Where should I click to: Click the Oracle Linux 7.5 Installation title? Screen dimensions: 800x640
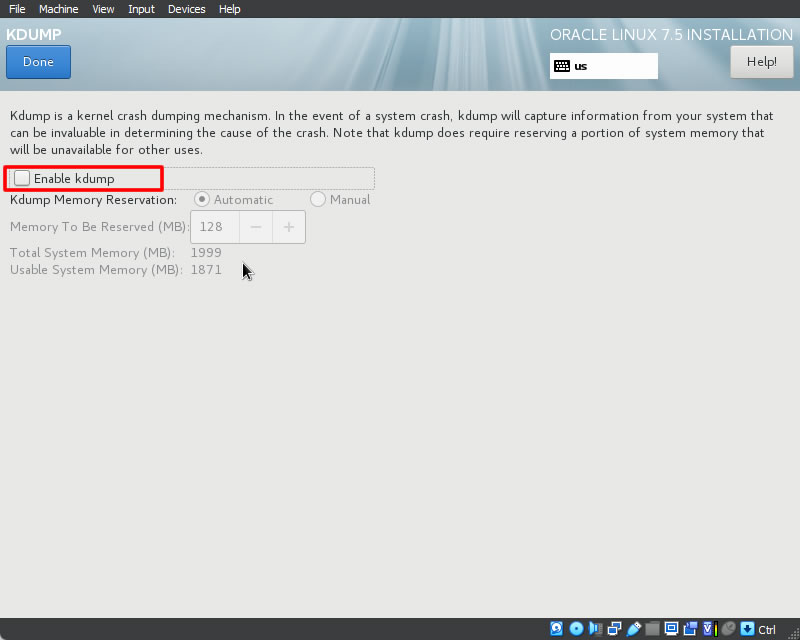pyautogui.click(x=671, y=34)
